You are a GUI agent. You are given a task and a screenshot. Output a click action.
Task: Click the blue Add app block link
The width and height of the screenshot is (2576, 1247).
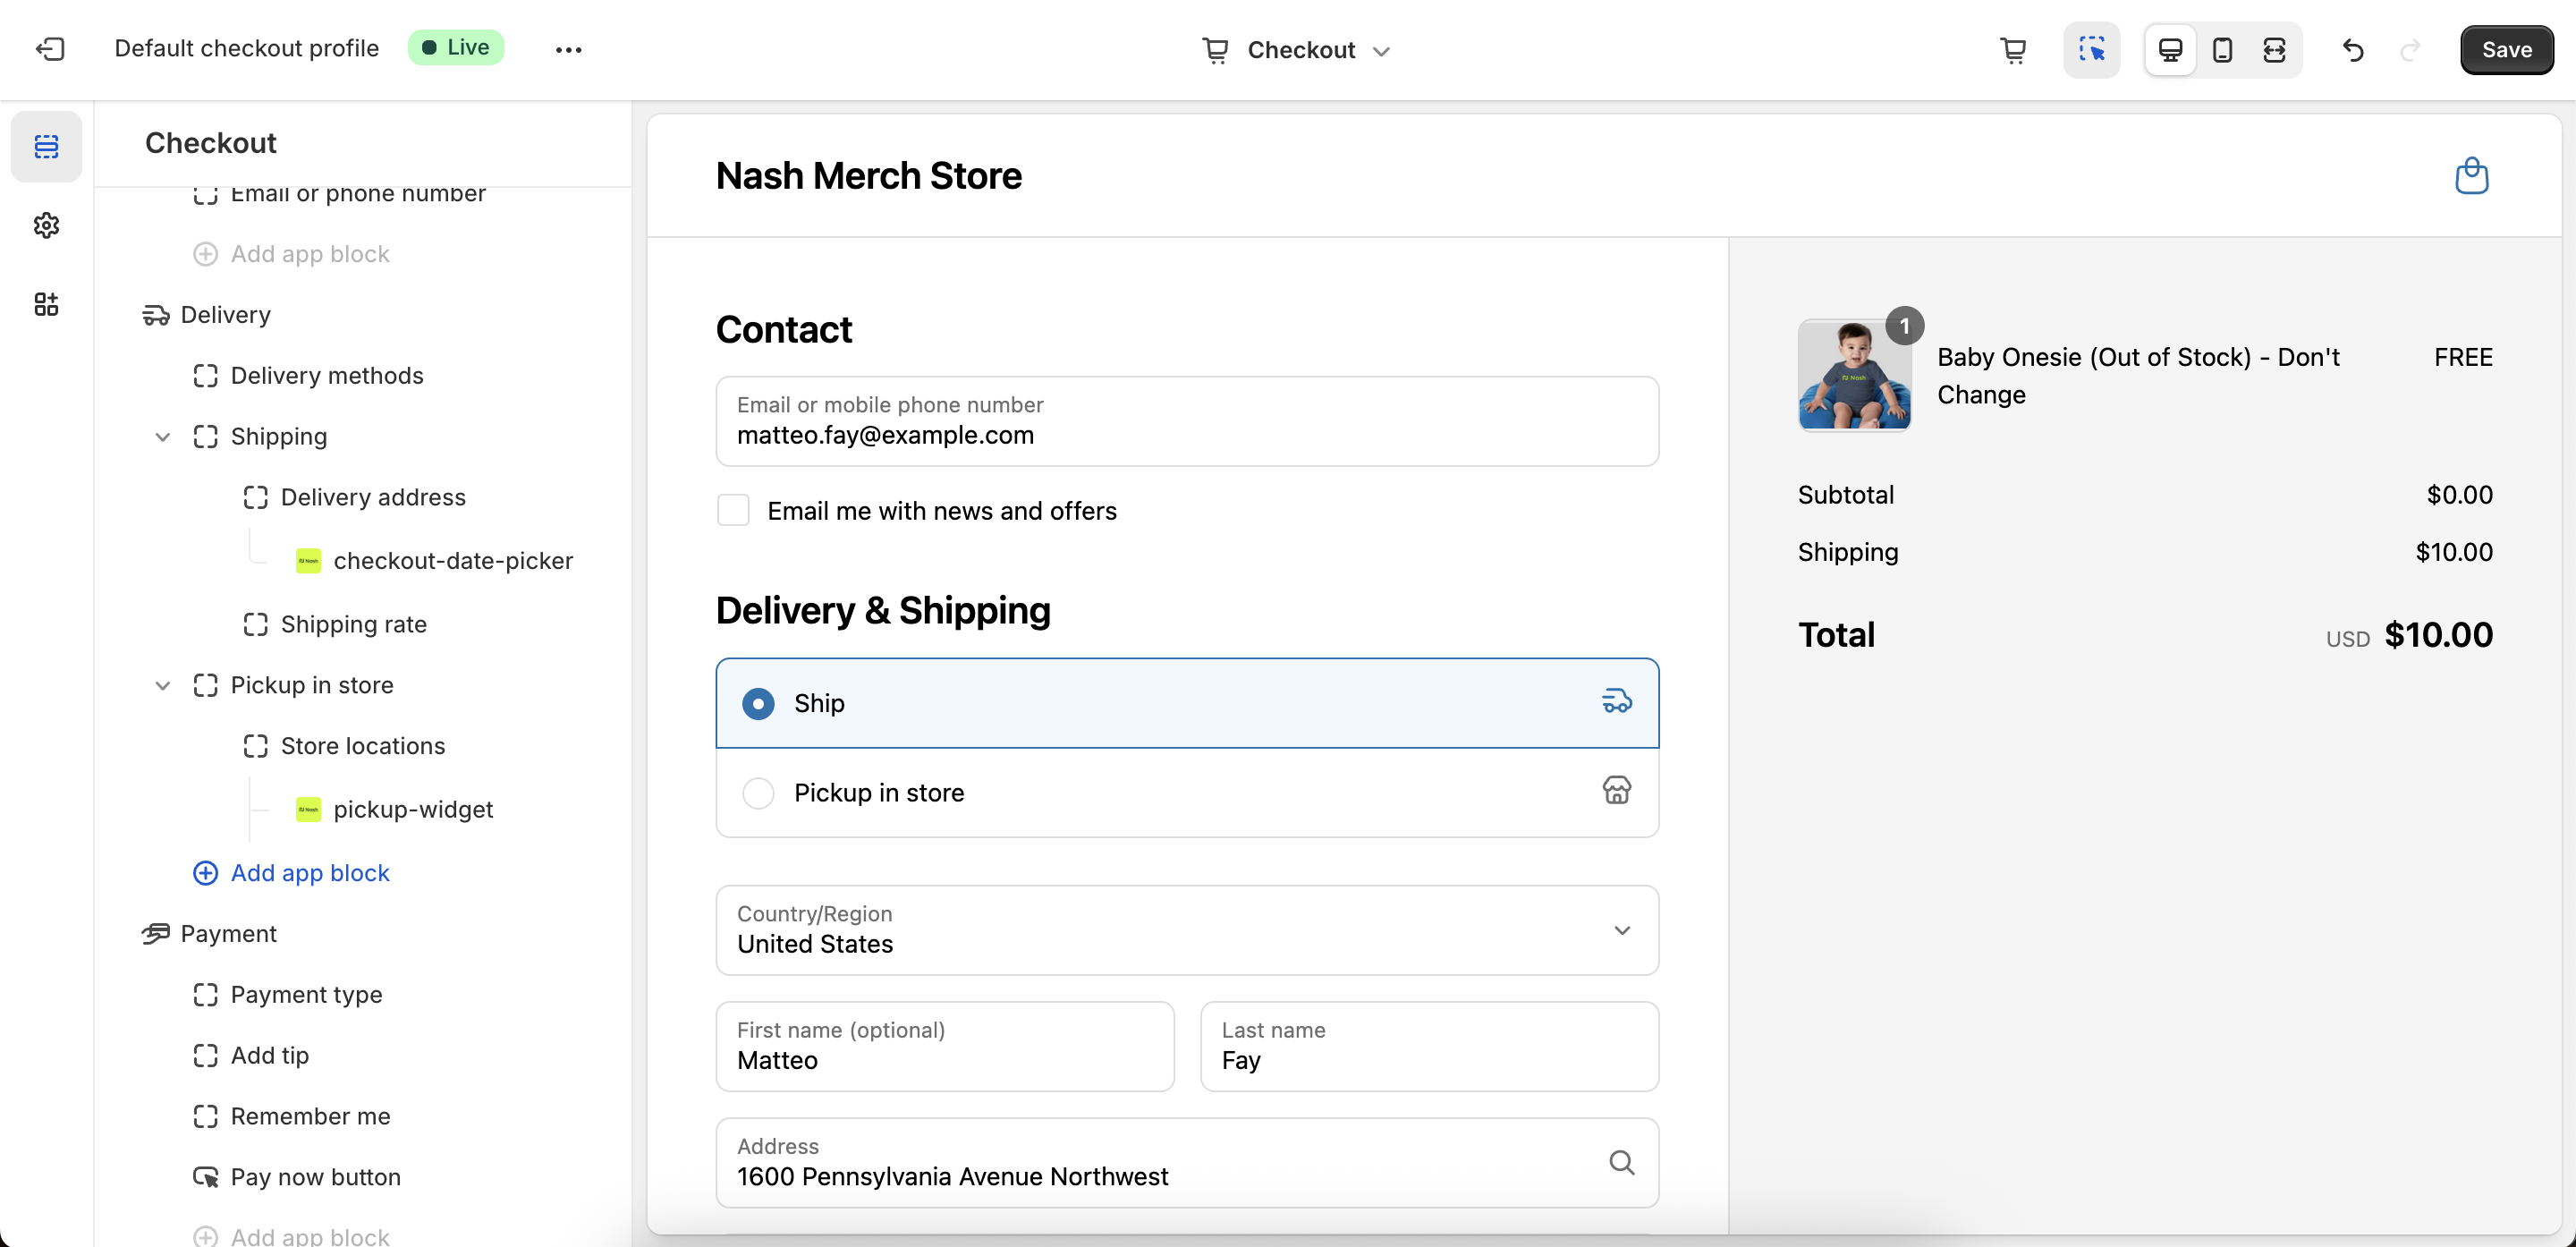[x=309, y=872]
